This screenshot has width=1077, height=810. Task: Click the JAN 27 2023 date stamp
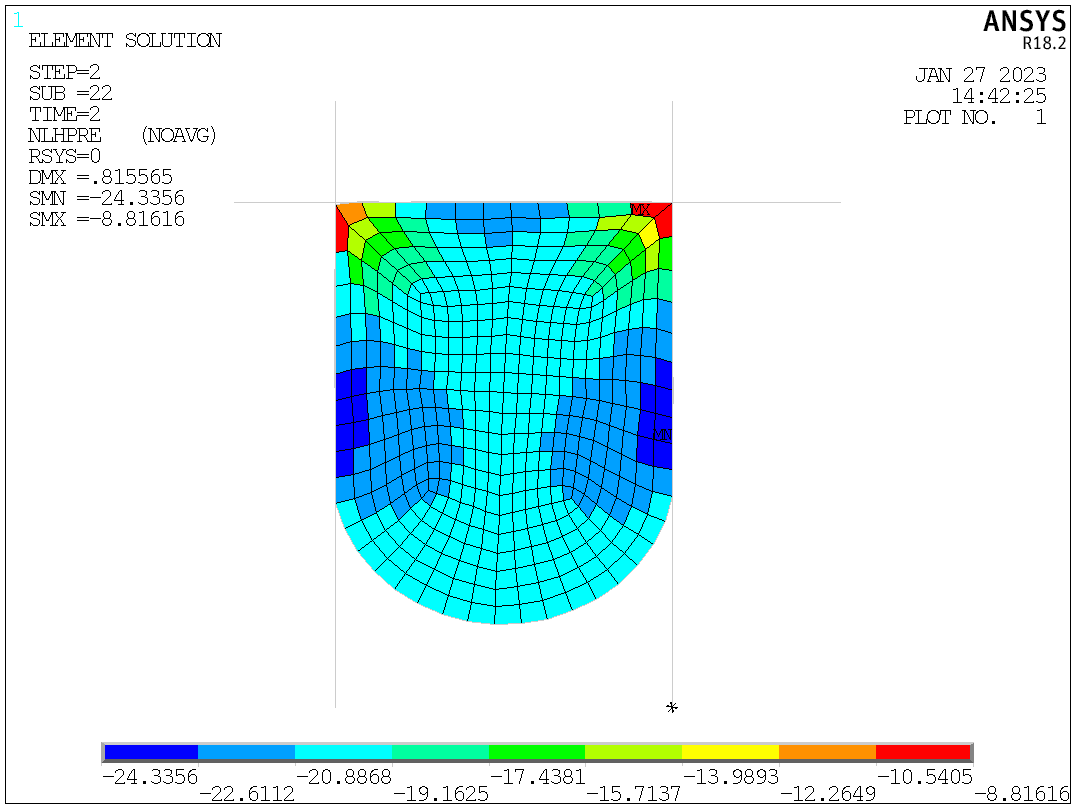(x=981, y=76)
